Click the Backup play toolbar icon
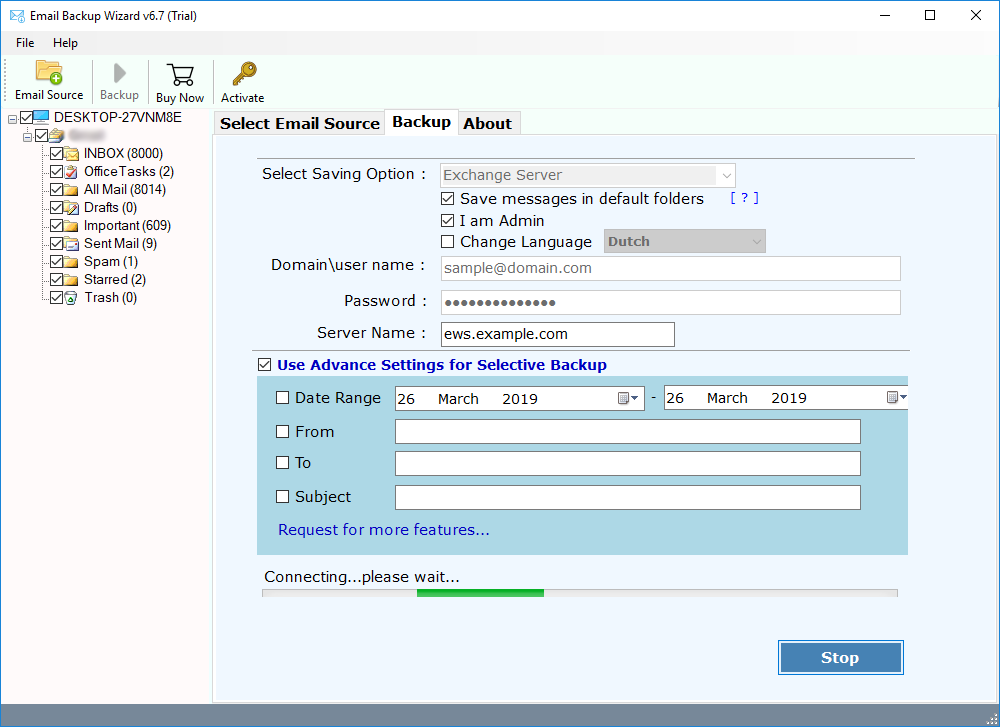Screen dimensions: 1000x727 (x=119, y=73)
